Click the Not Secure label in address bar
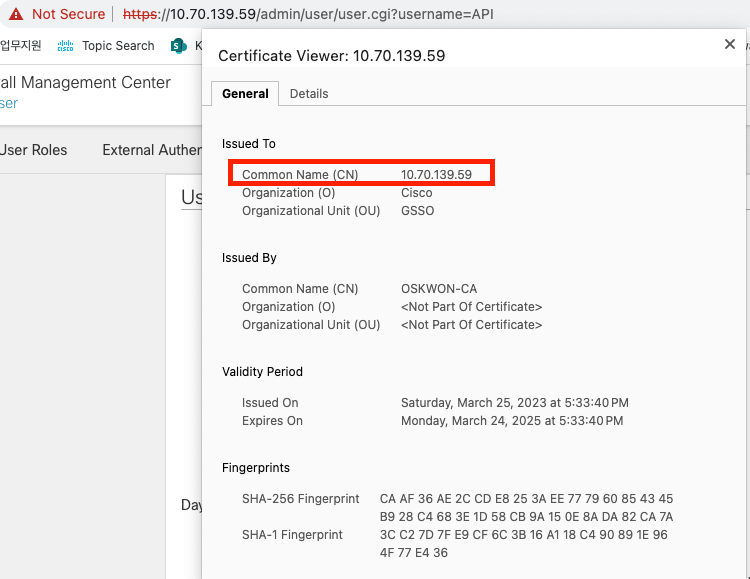Image resolution: width=750 pixels, height=579 pixels. coord(68,14)
